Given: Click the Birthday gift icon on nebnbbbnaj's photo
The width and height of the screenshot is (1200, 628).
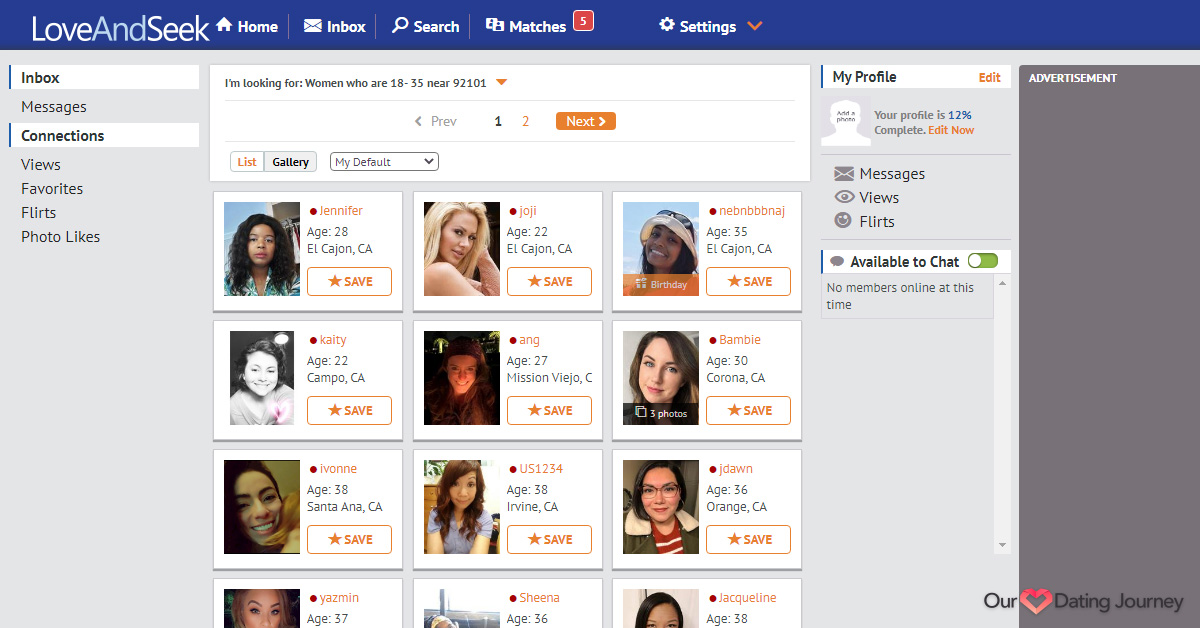Looking at the screenshot, I should (x=641, y=284).
